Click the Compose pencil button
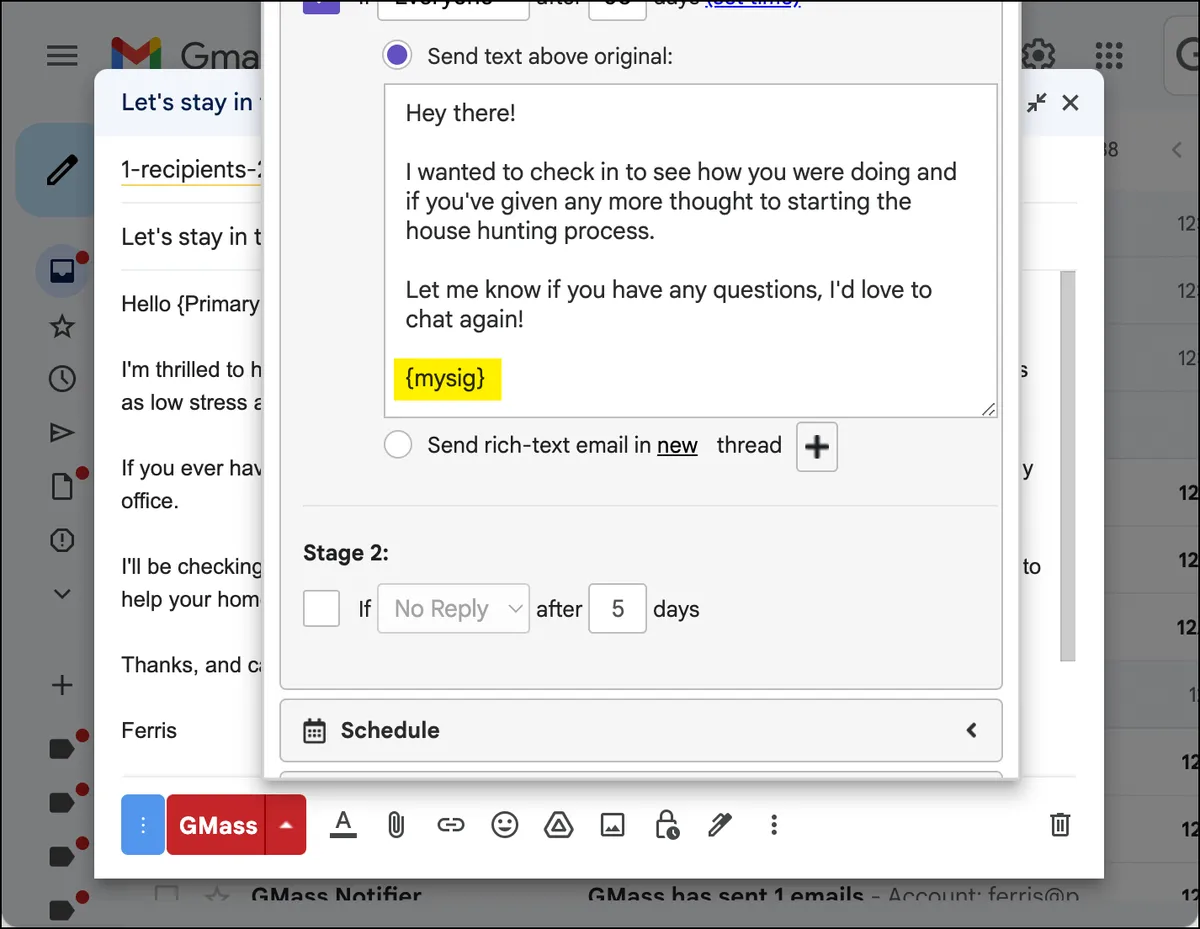This screenshot has height=929, width=1200. (61, 171)
